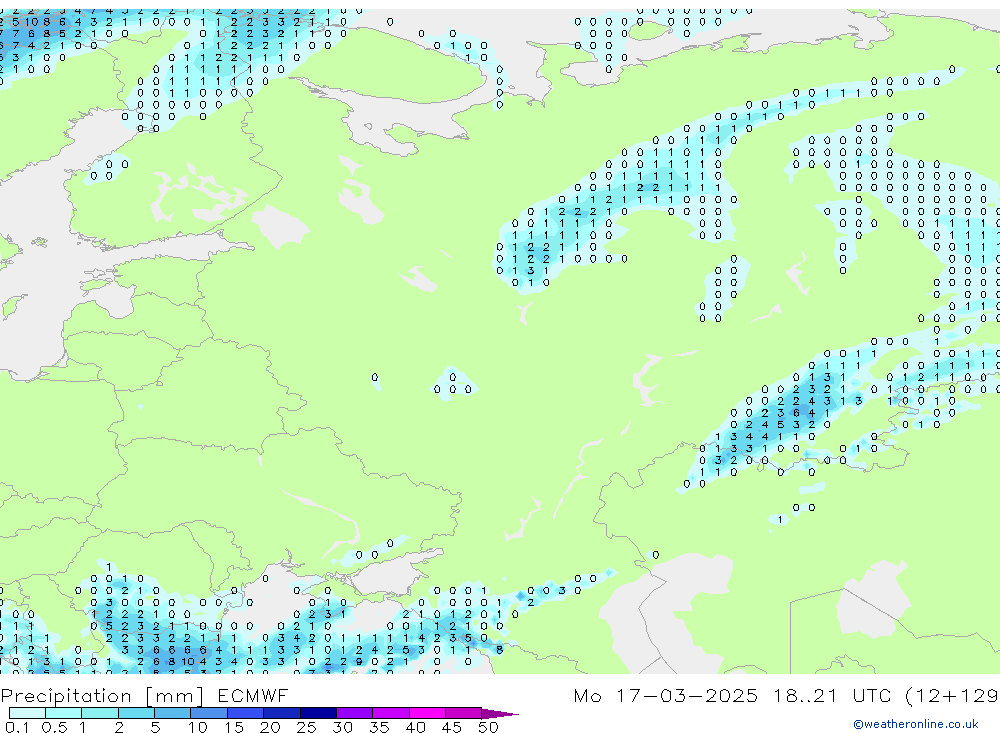
Task: Click the 0.1–0.5 mm palest legend swatch
Action: point(27,713)
